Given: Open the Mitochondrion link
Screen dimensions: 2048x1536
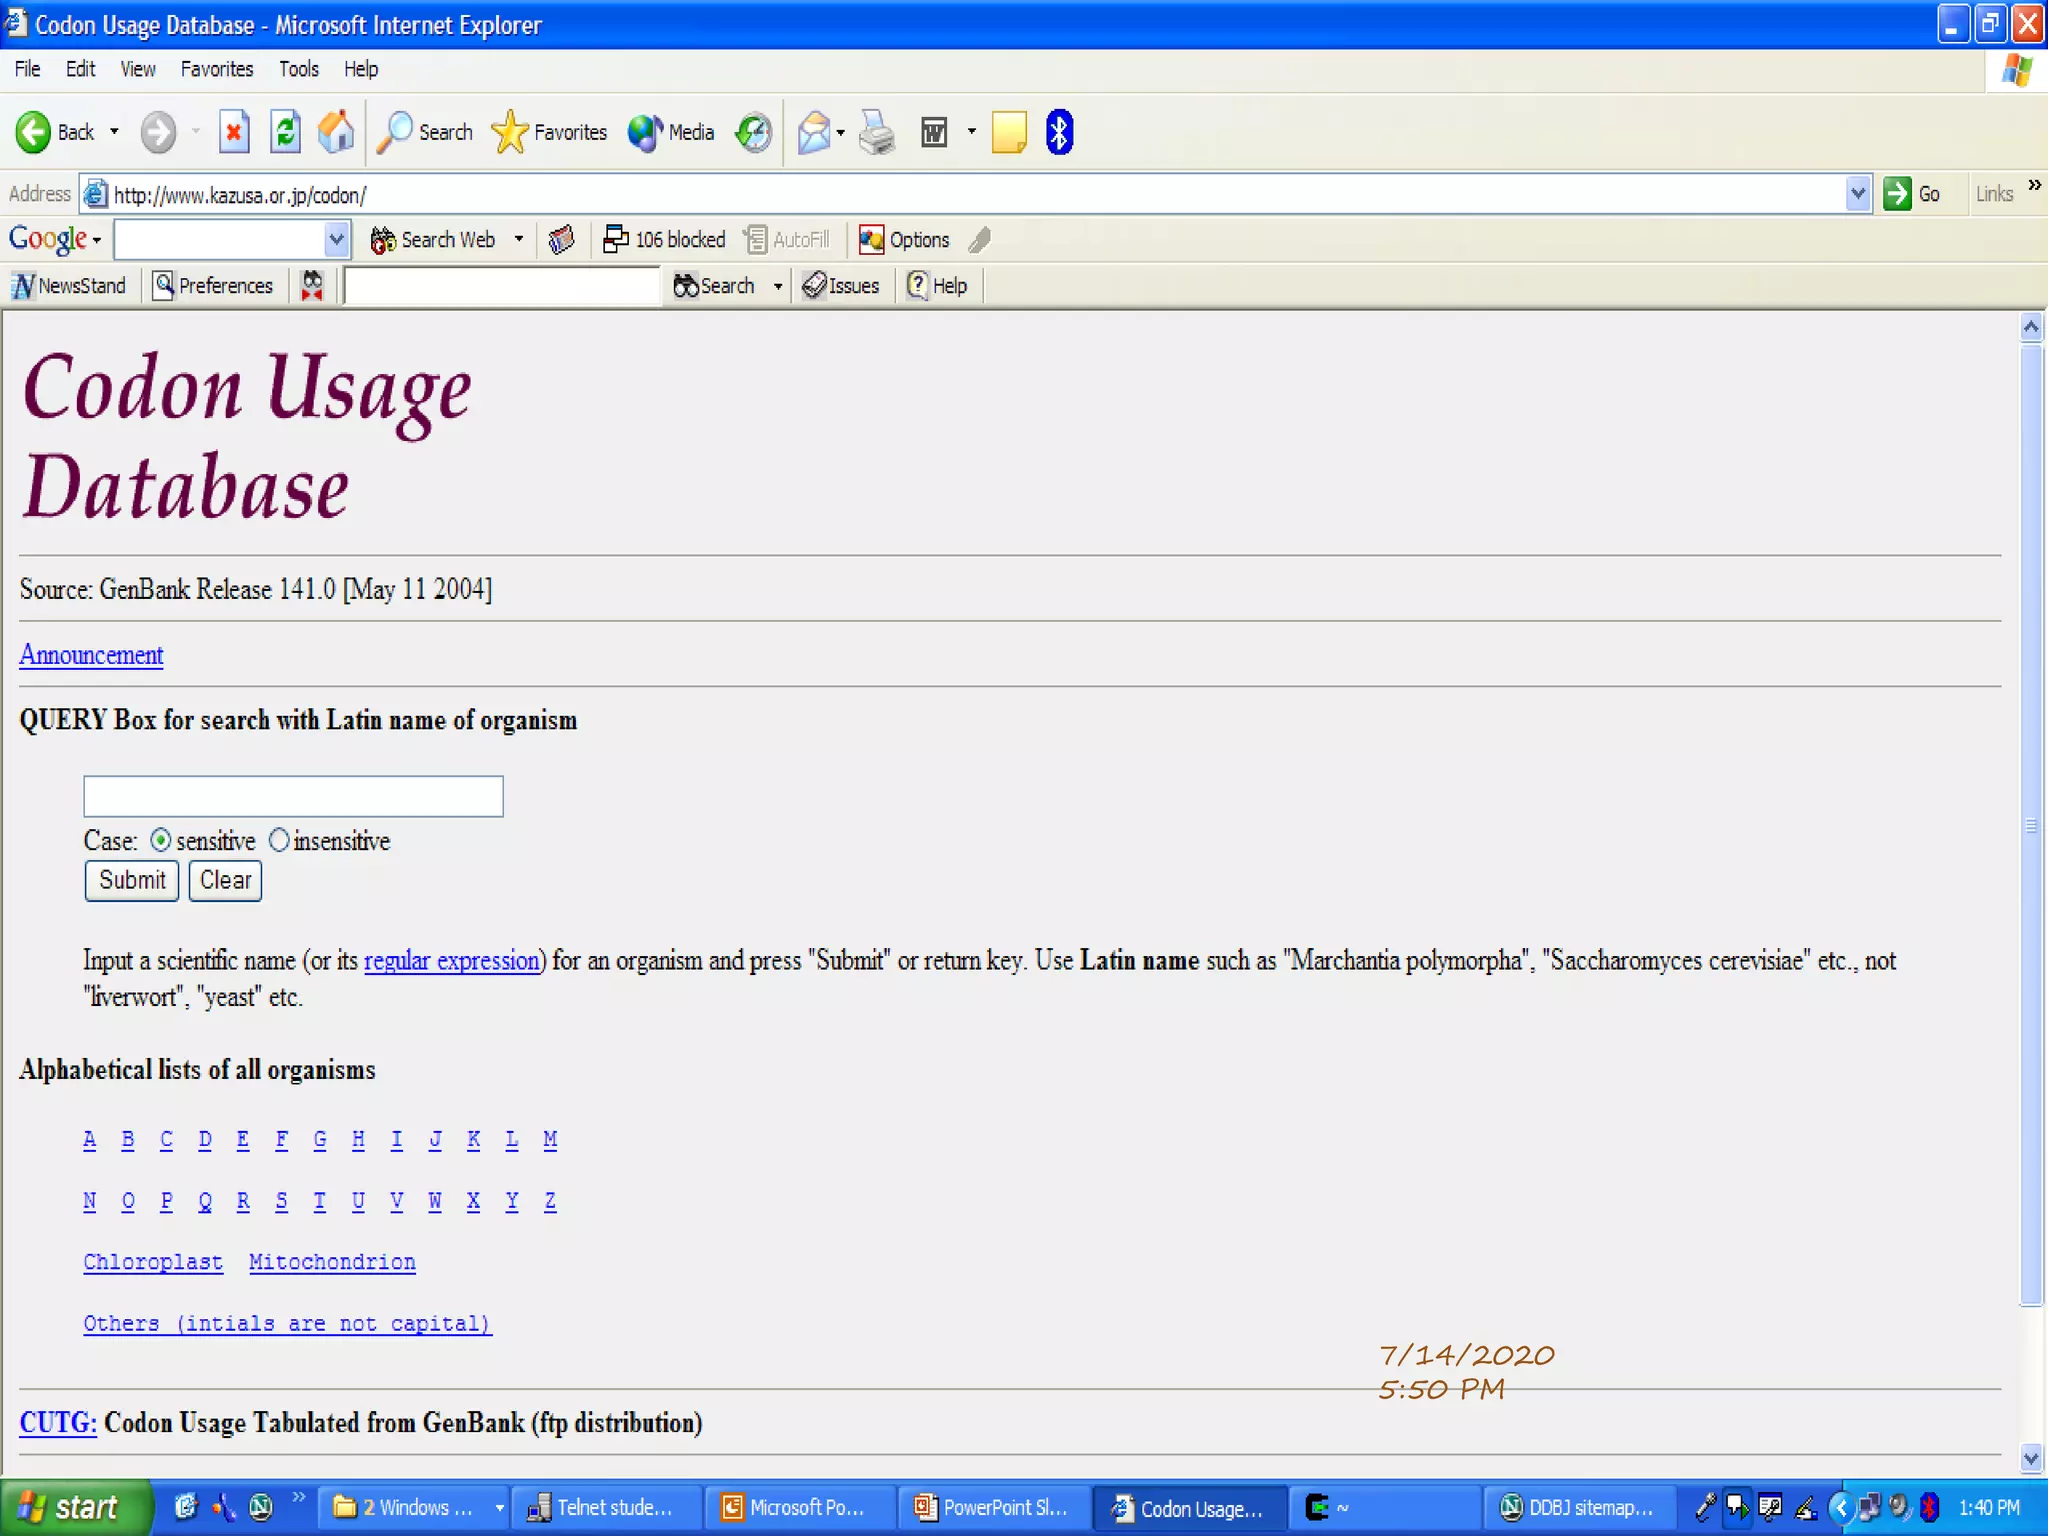Looking at the screenshot, I should tap(332, 1262).
